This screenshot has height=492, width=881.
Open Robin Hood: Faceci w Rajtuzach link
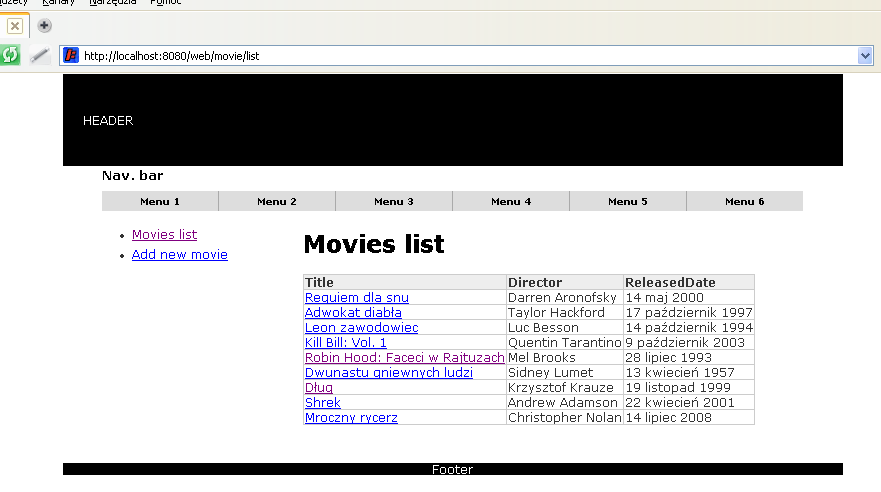coord(405,357)
